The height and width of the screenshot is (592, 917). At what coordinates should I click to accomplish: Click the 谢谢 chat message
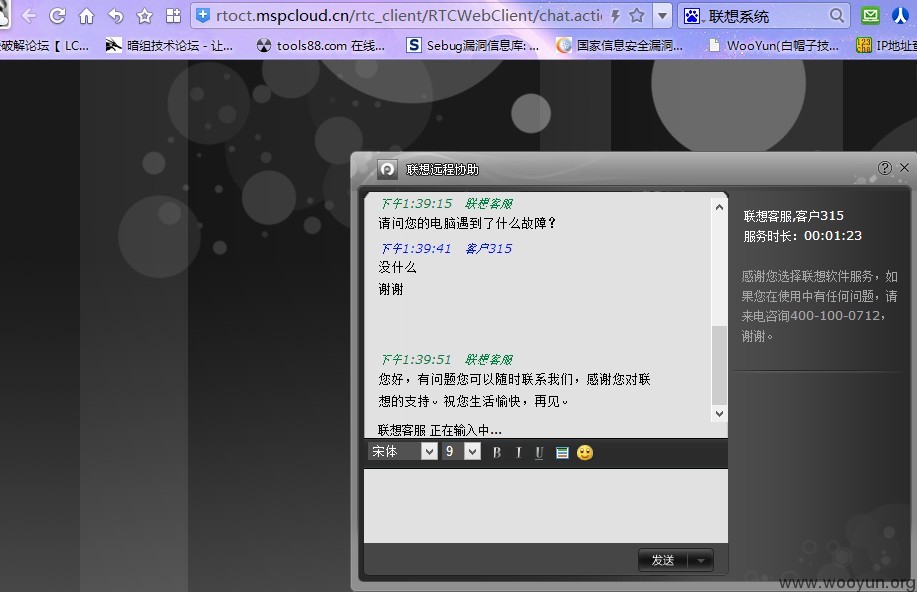pos(391,290)
